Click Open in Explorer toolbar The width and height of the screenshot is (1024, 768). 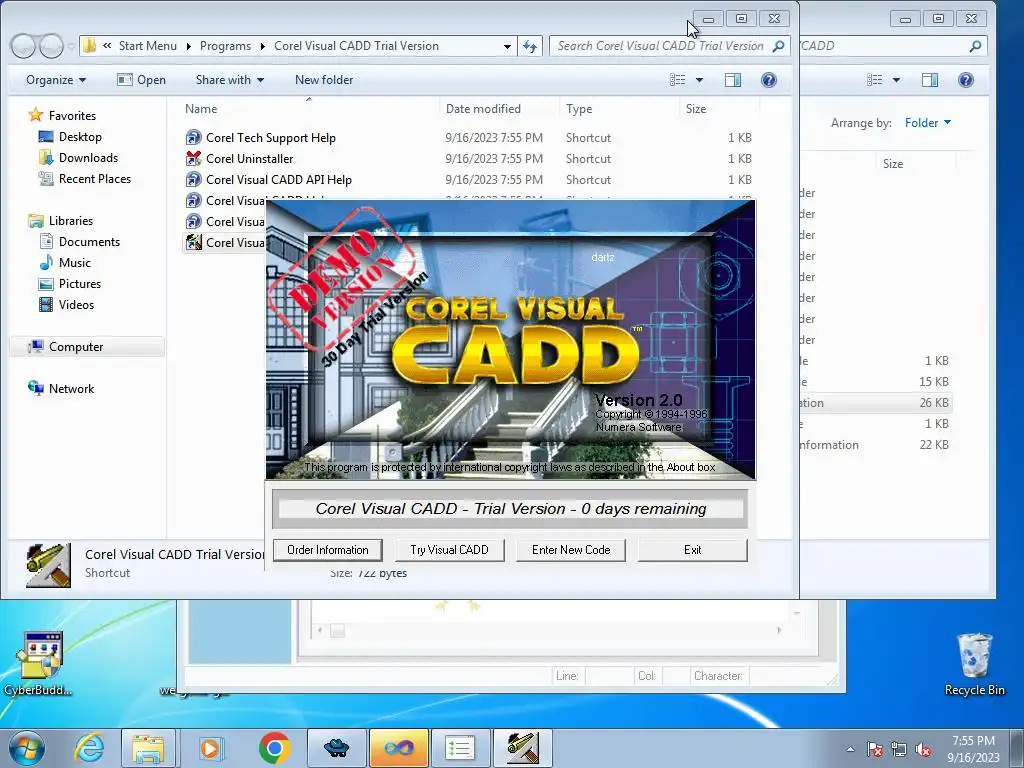141,80
